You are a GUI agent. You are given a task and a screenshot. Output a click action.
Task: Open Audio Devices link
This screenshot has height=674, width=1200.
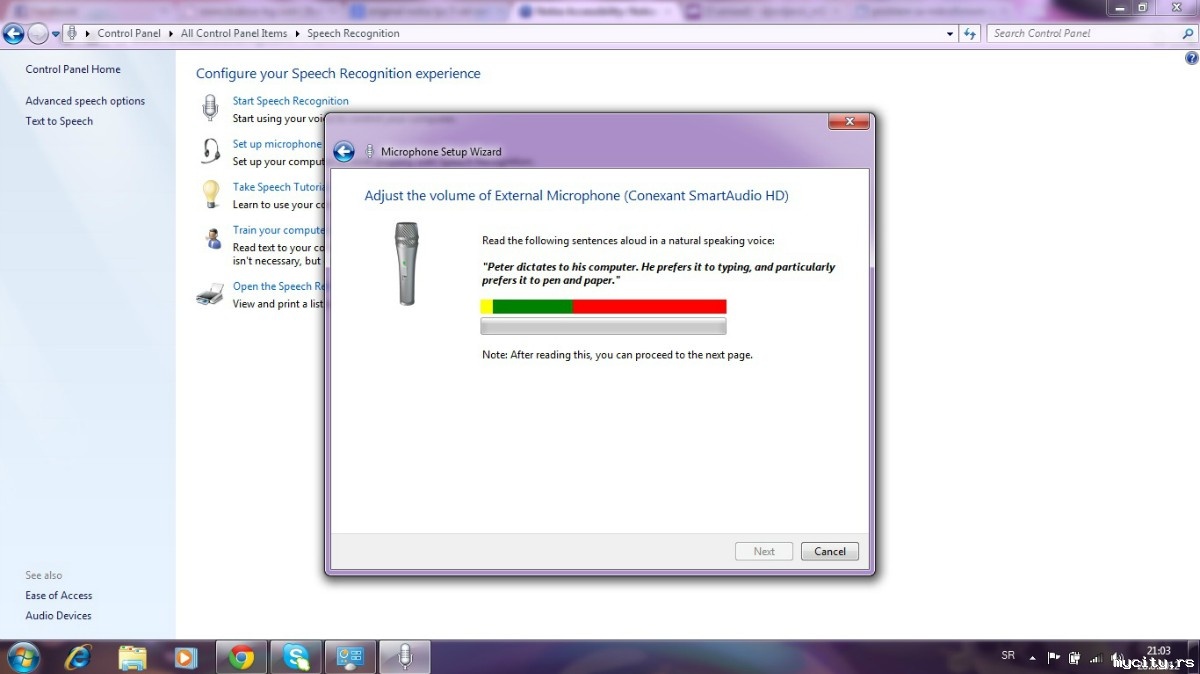tap(58, 615)
